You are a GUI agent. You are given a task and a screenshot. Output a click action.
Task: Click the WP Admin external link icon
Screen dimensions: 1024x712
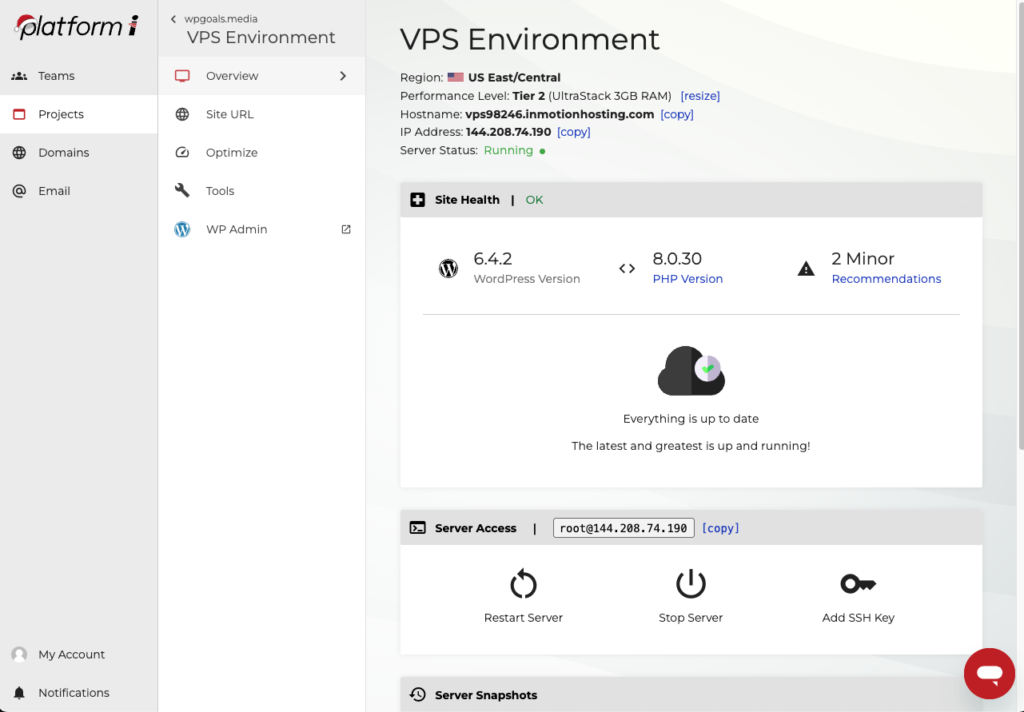(346, 229)
